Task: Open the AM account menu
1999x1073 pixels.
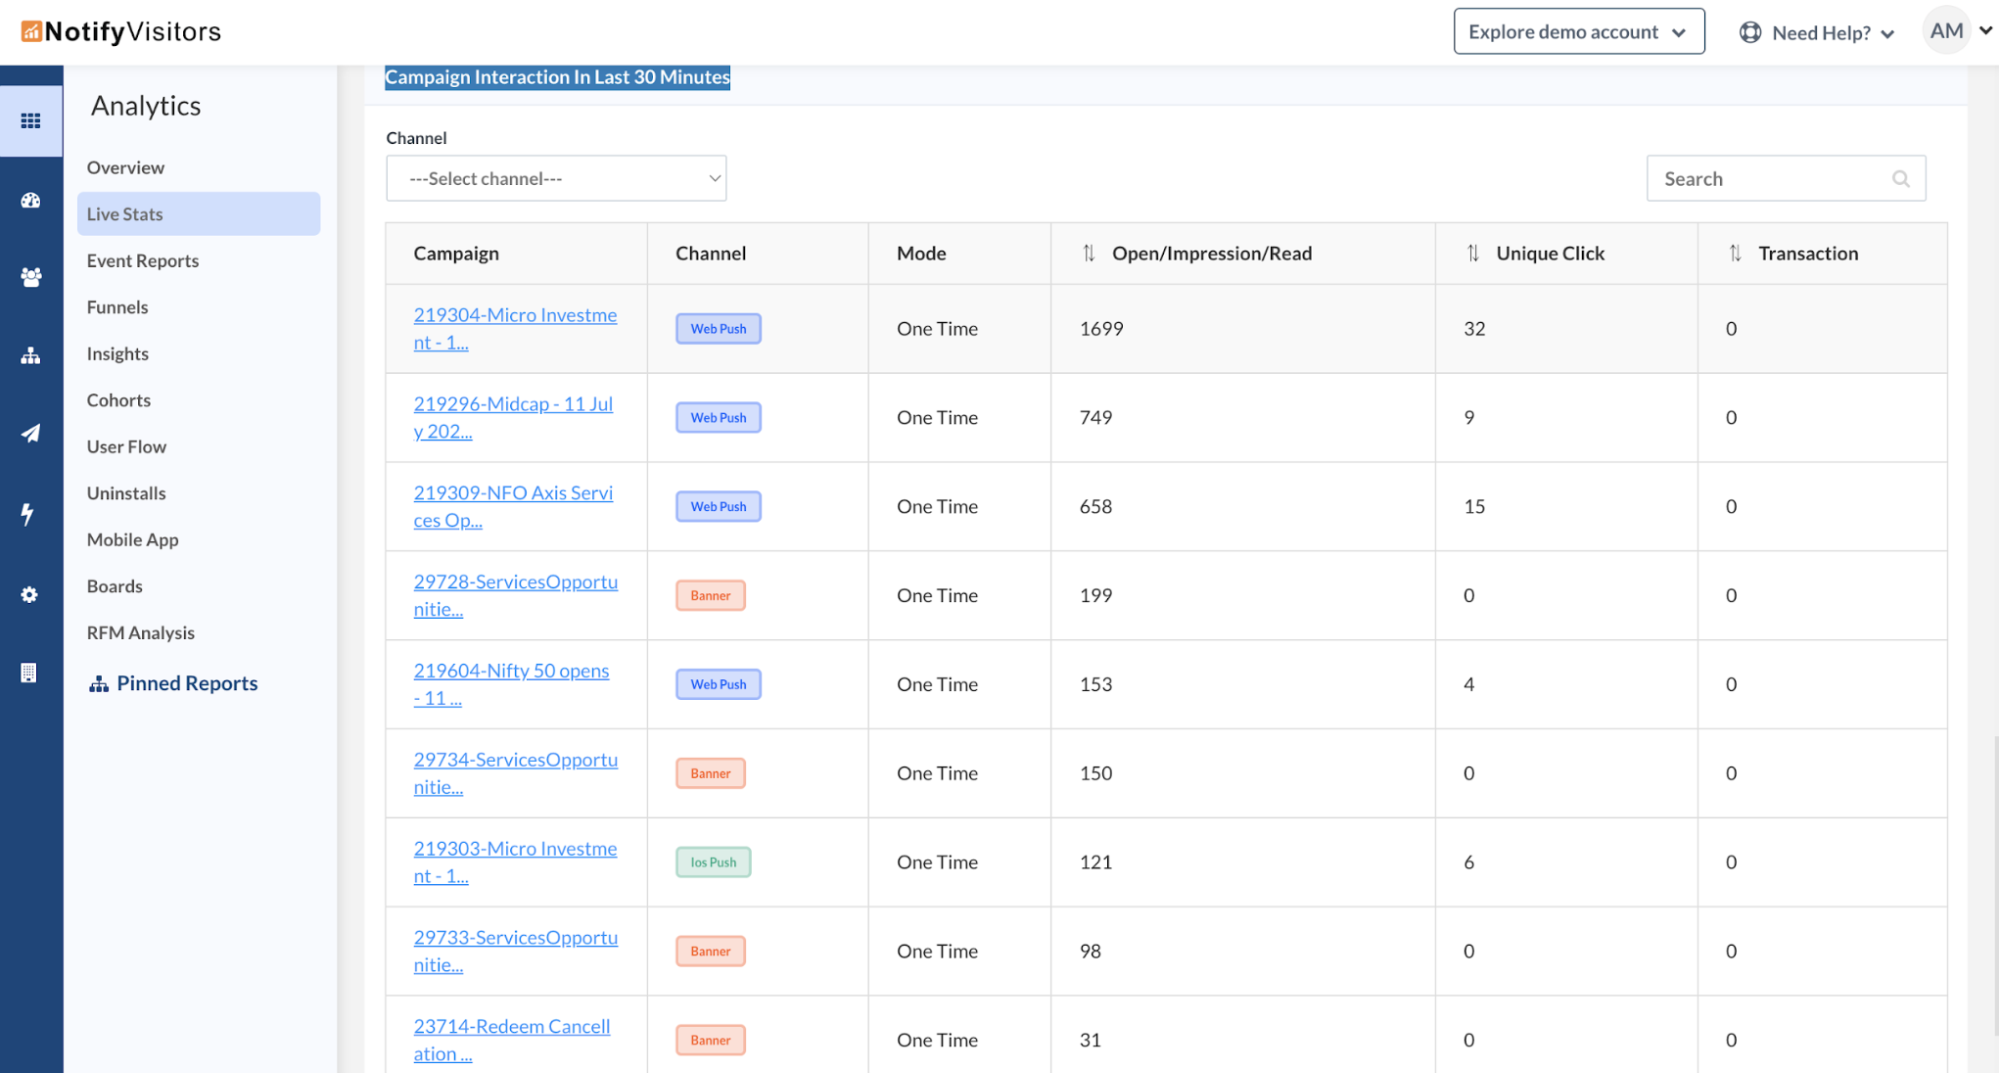Action: point(1957,31)
